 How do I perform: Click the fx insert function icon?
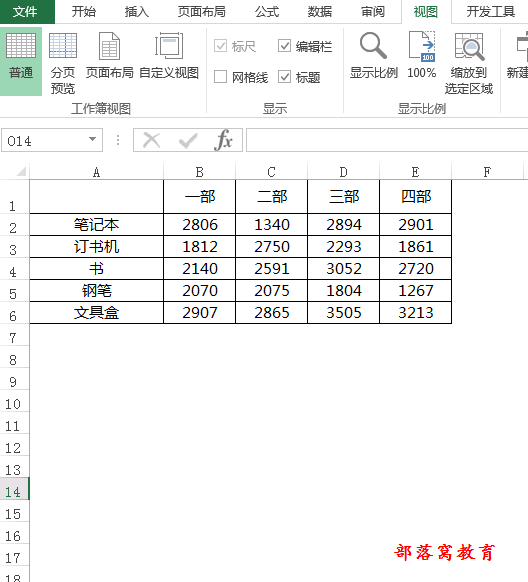click(223, 140)
